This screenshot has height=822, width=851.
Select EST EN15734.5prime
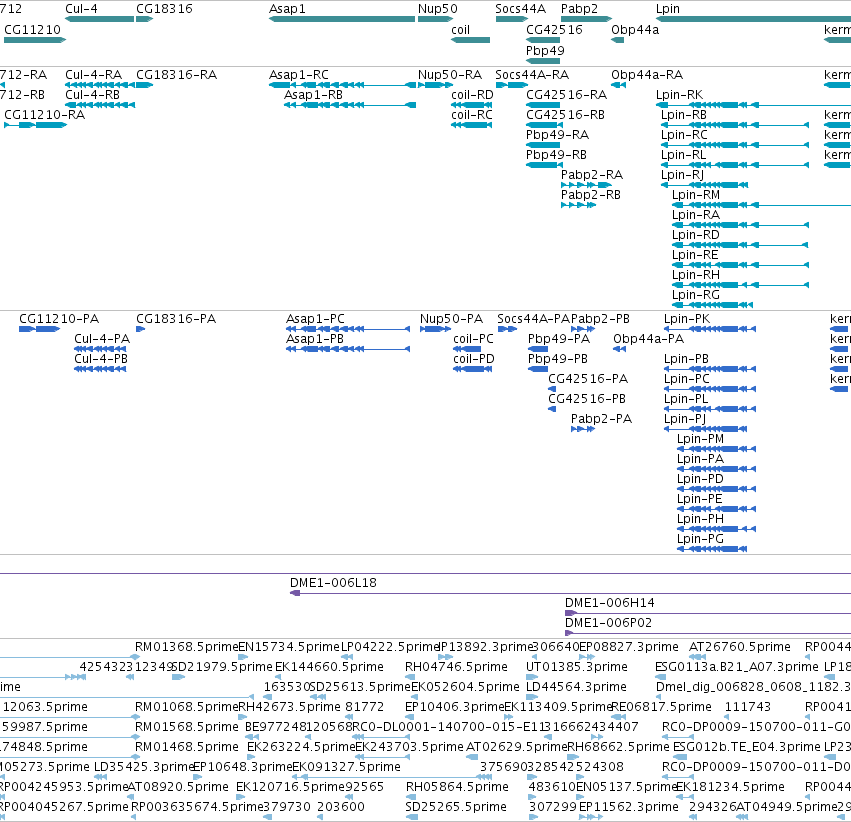point(289,647)
